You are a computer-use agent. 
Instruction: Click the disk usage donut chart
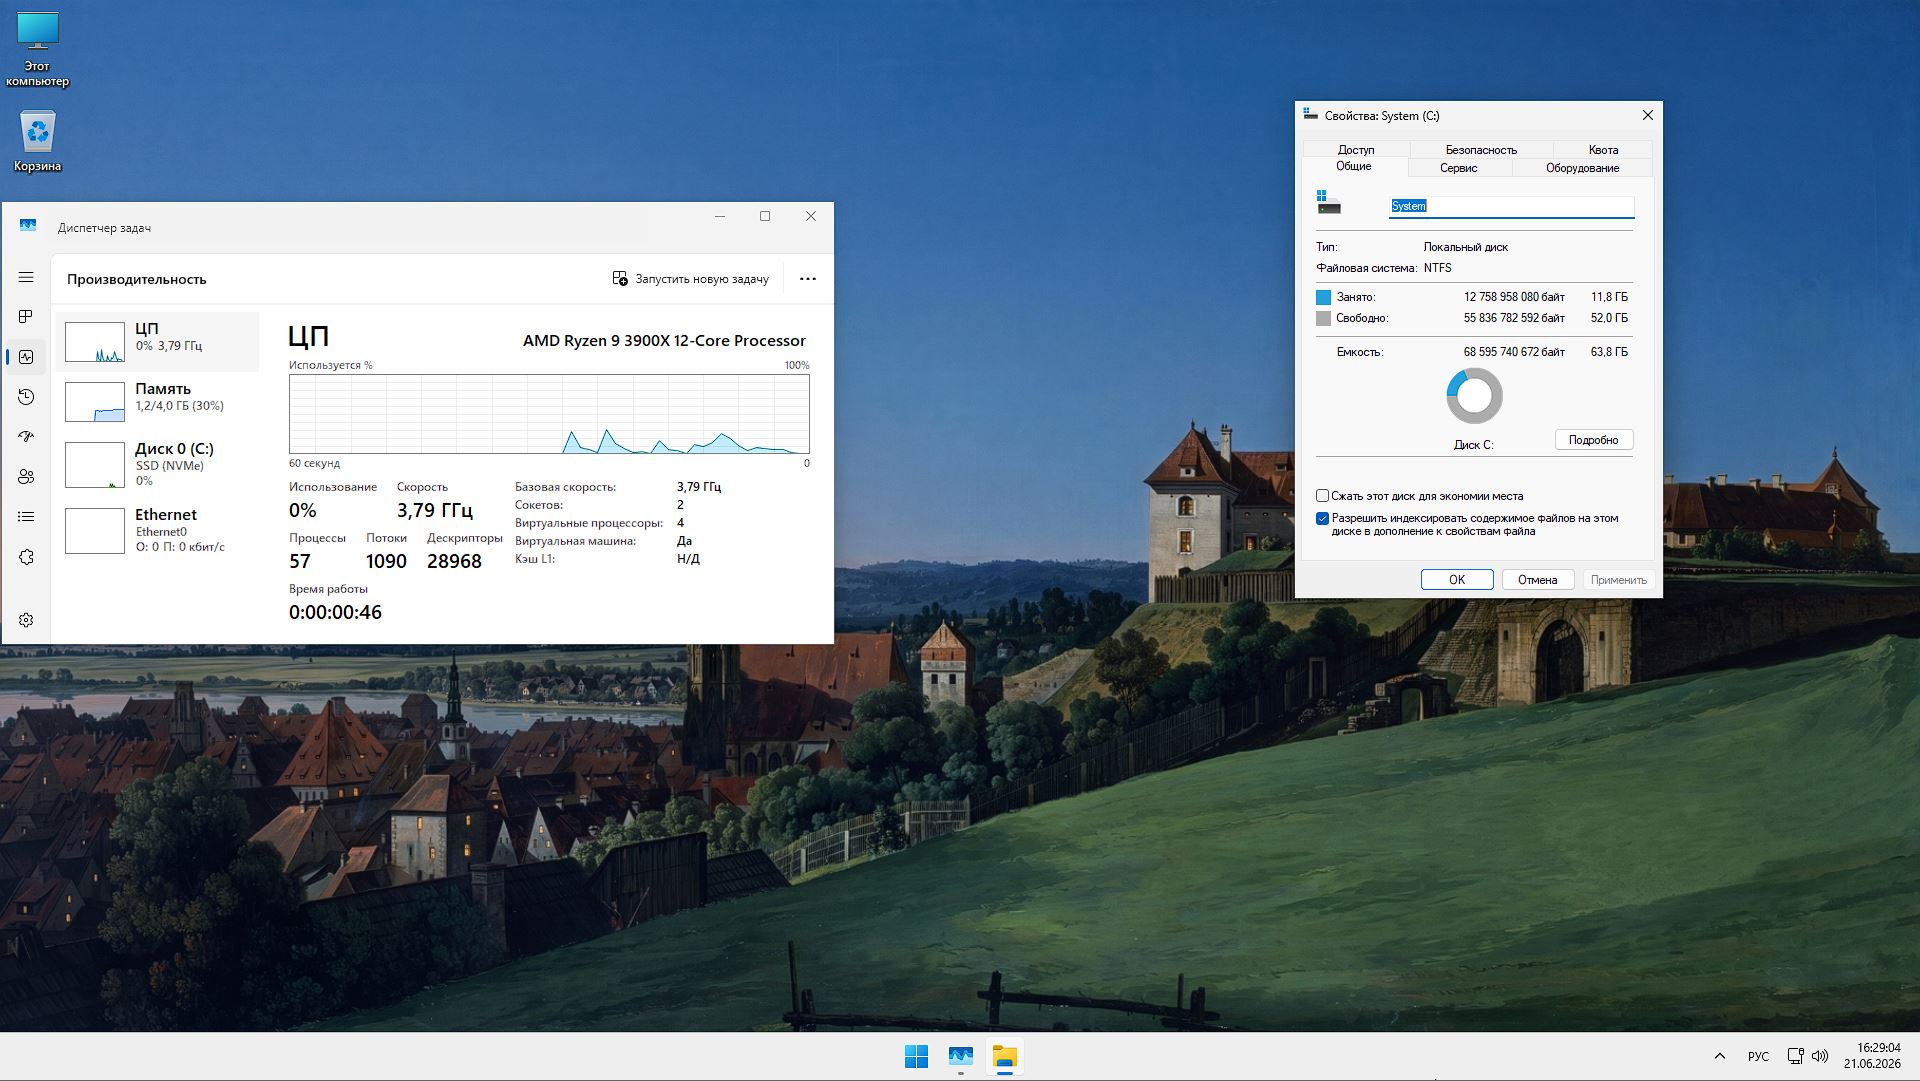point(1474,396)
